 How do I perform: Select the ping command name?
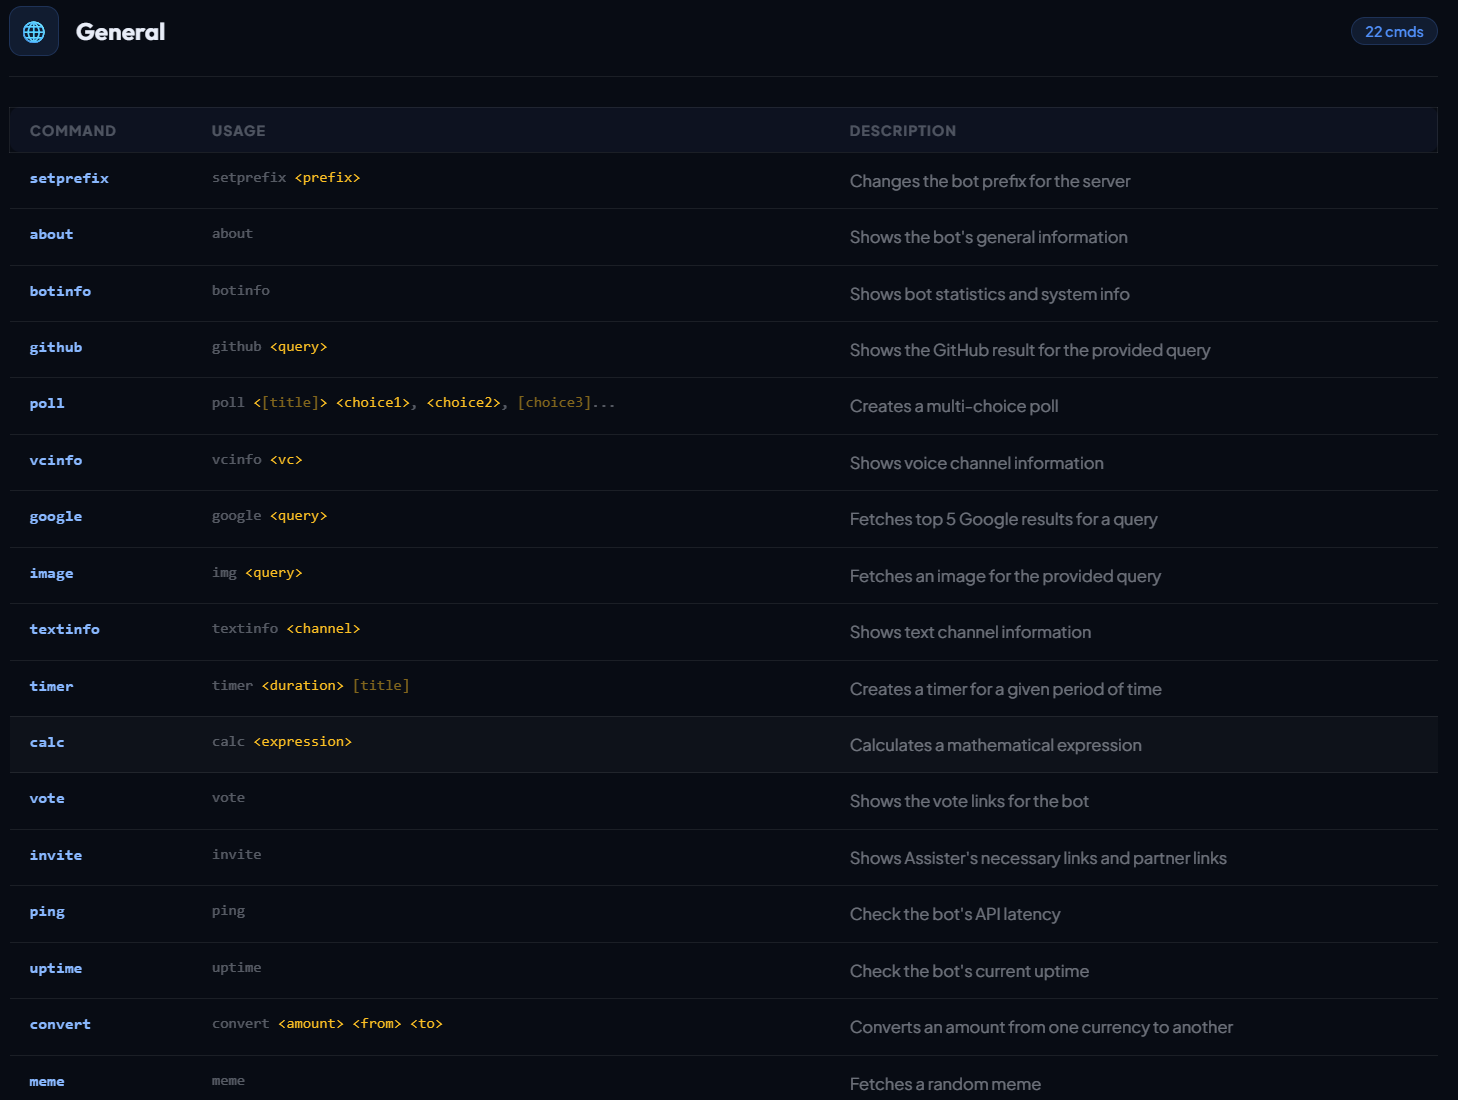click(x=47, y=911)
